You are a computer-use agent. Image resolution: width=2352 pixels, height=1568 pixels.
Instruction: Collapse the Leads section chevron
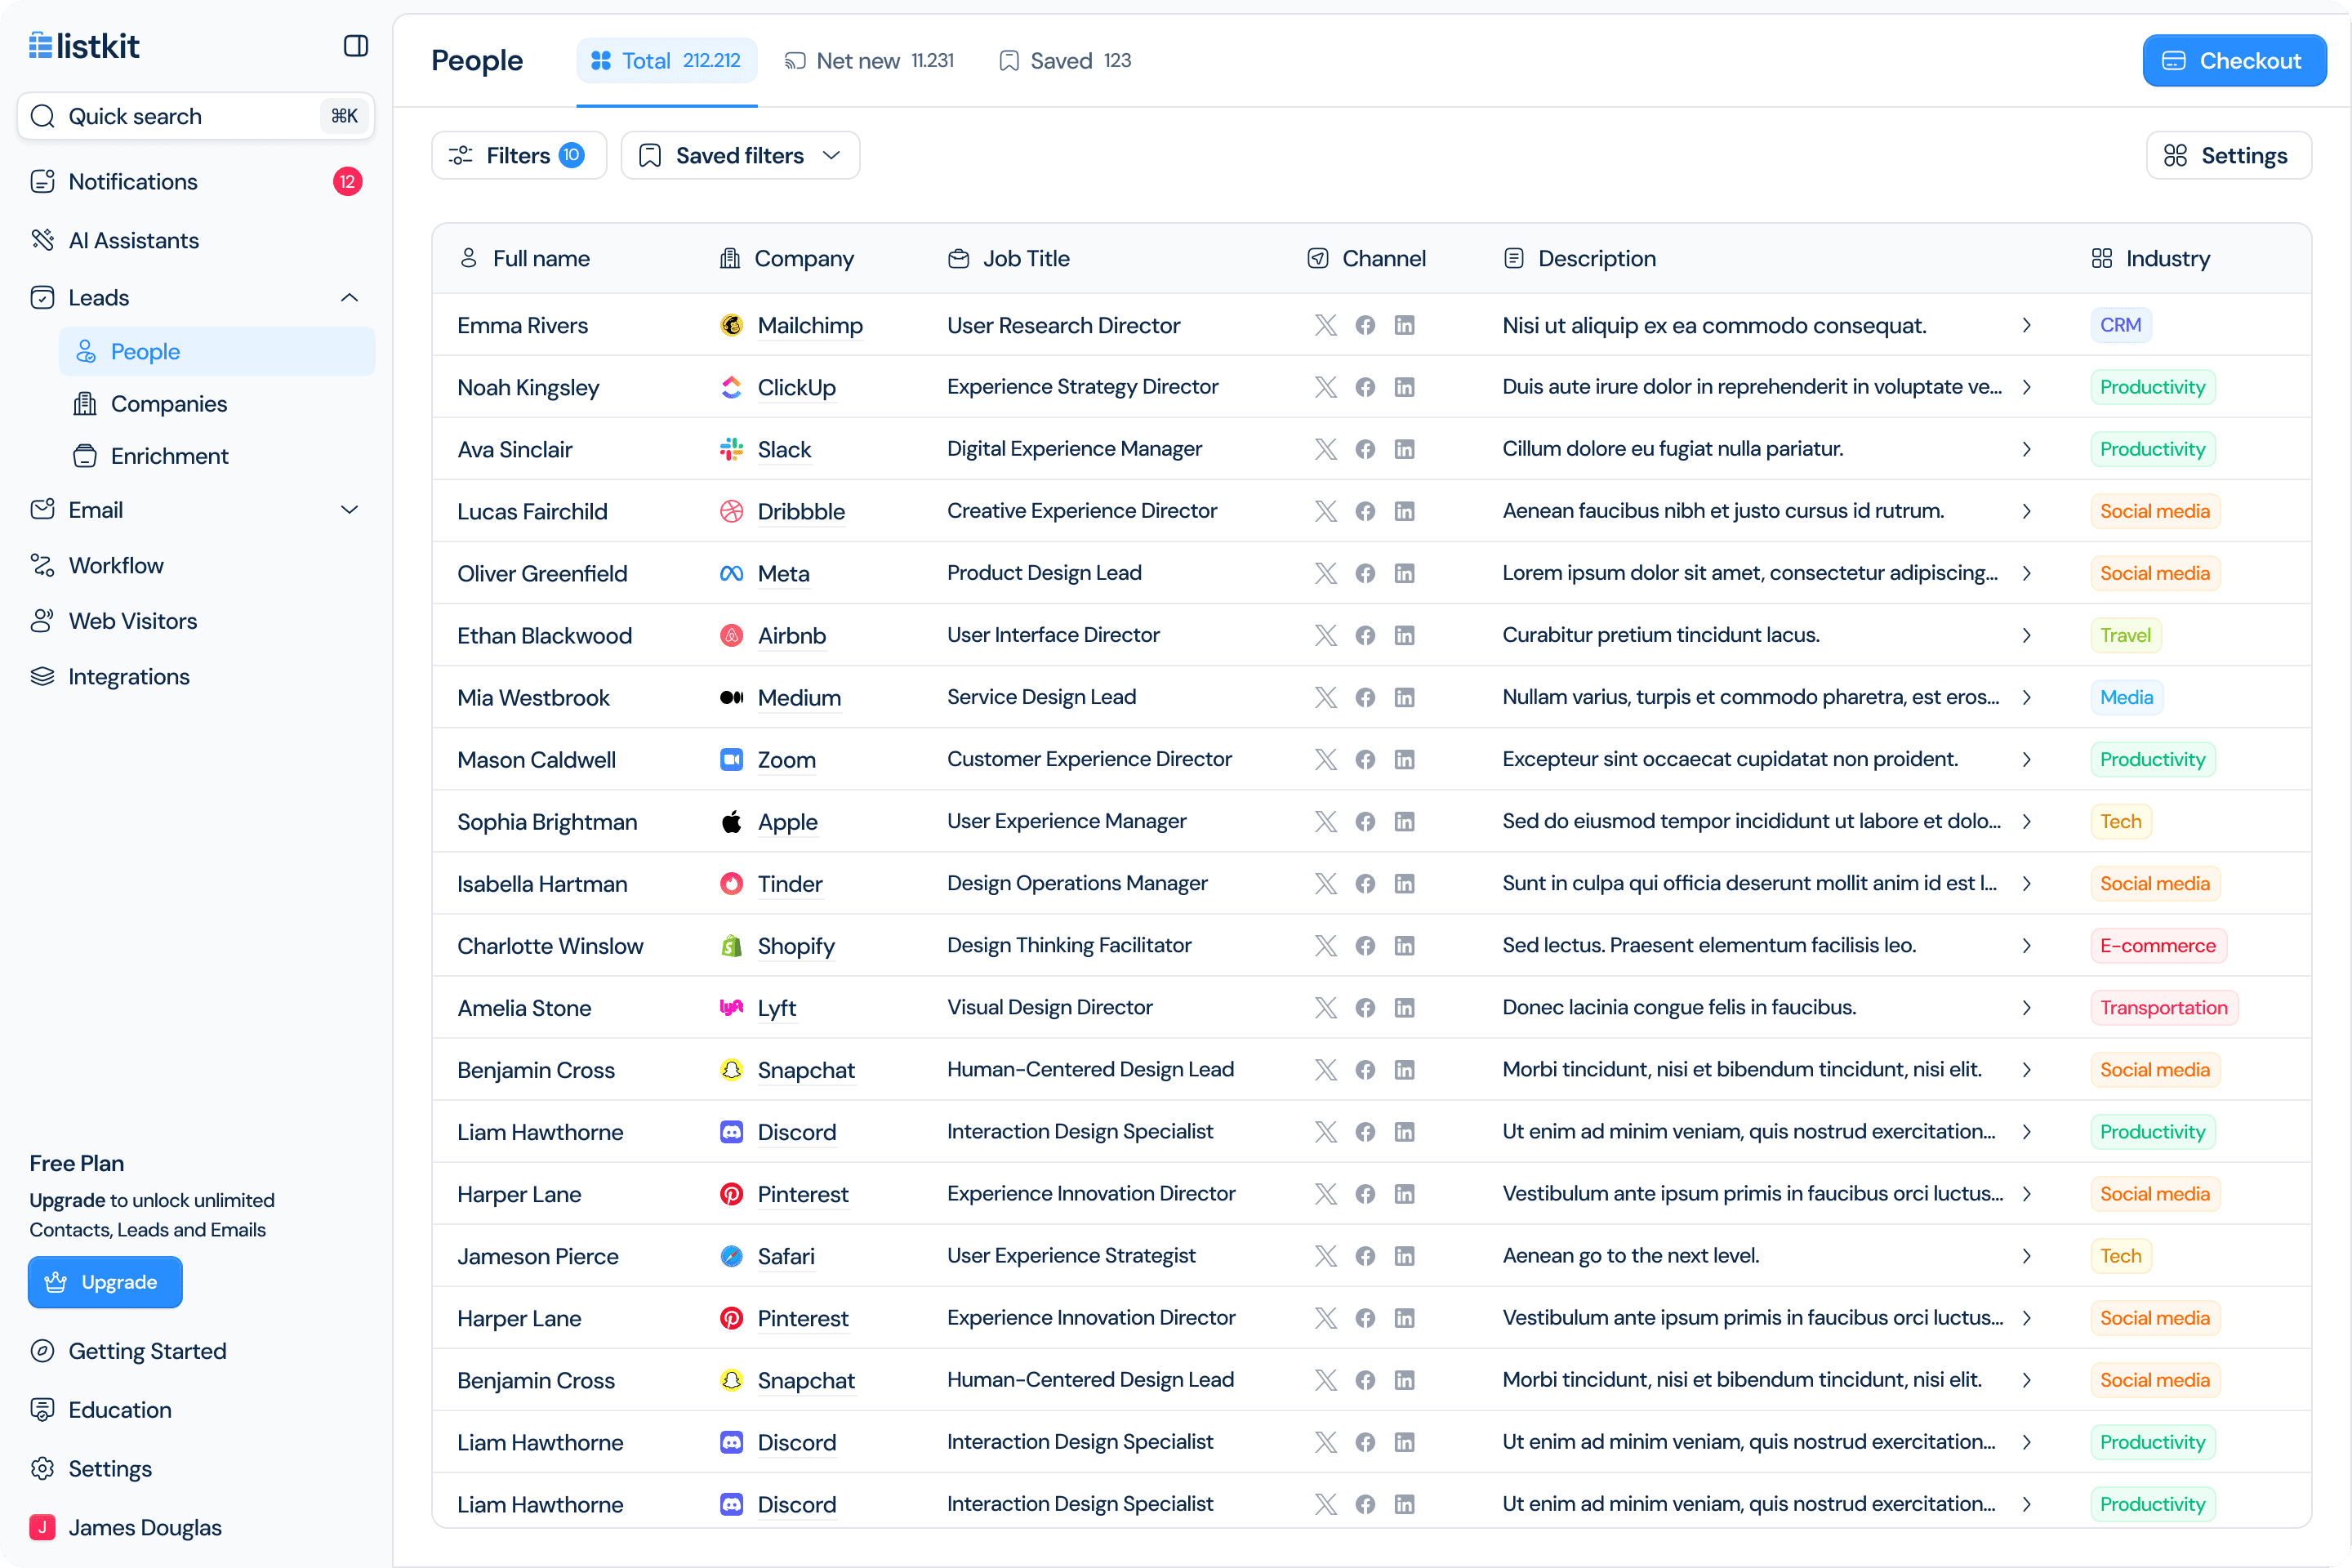click(349, 298)
